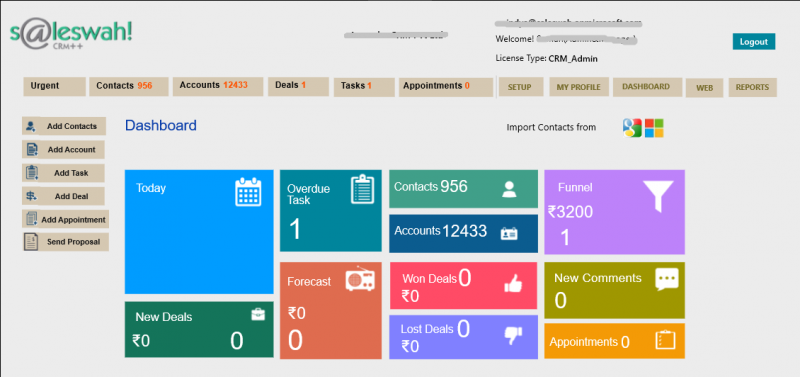The image size is (800, 377).
Task: Click the Add Contacts button
Action: pyautogui.click(x=64, y=126)
